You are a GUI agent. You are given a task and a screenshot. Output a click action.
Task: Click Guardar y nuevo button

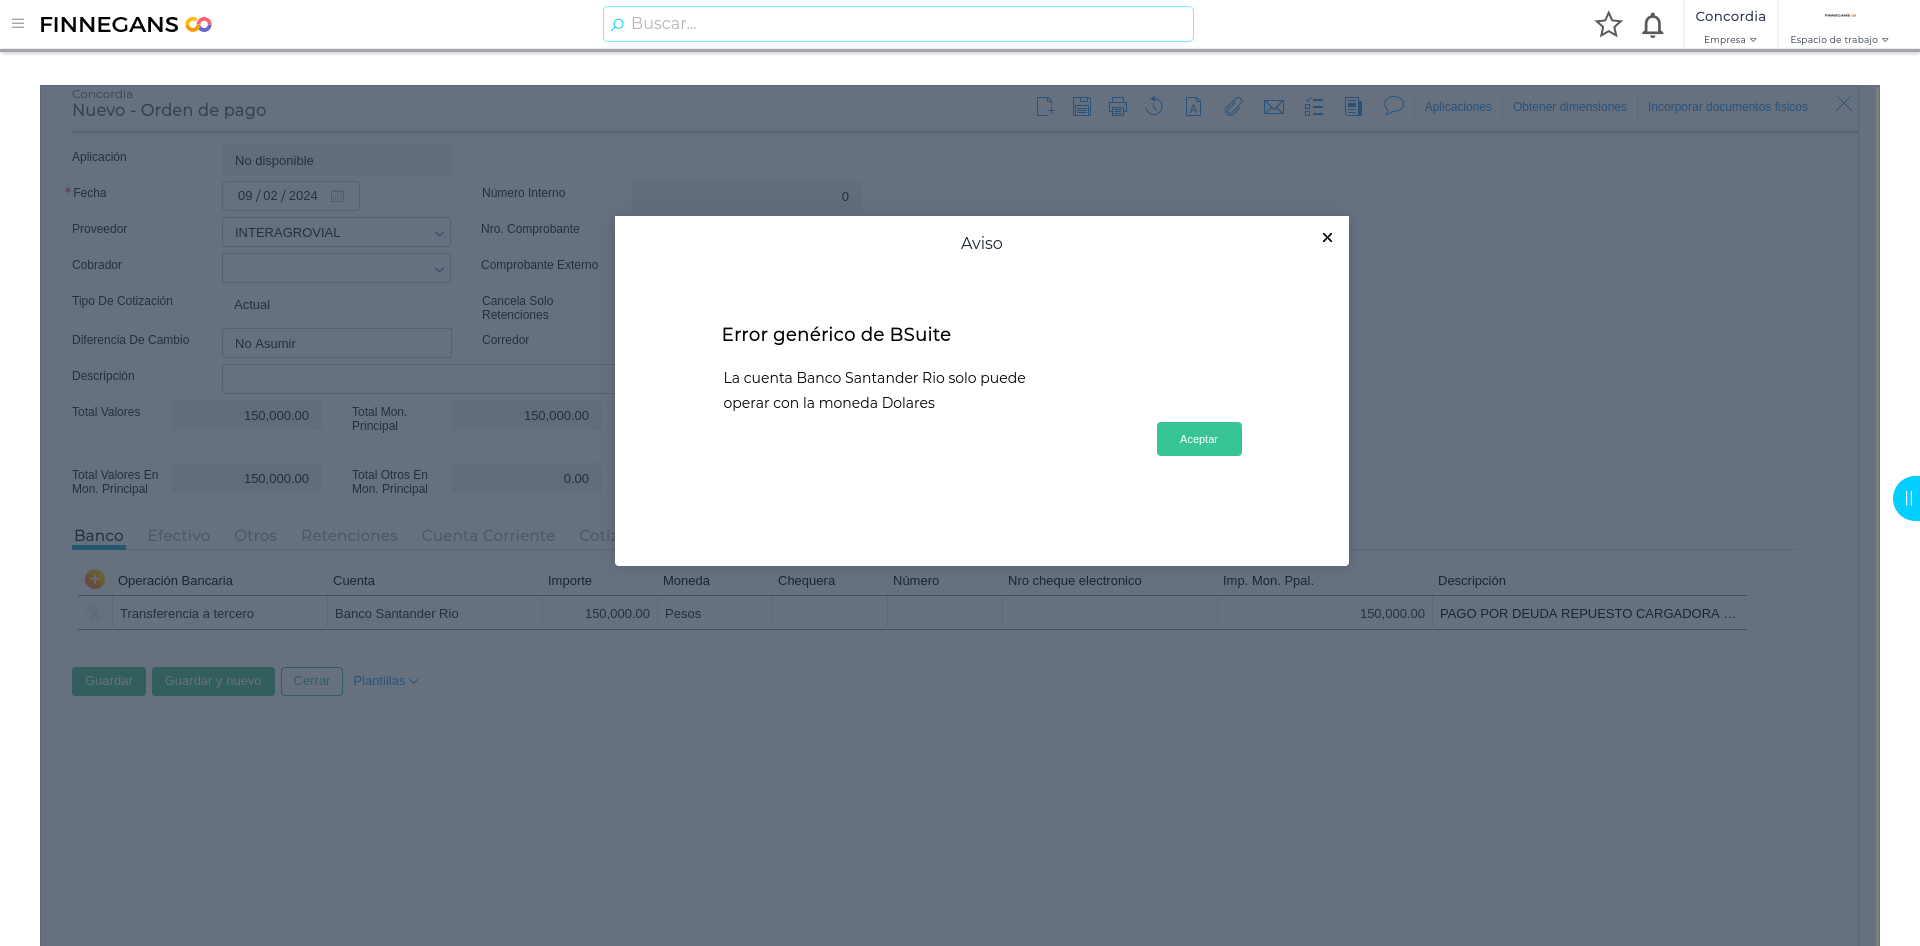click(213, 681)
